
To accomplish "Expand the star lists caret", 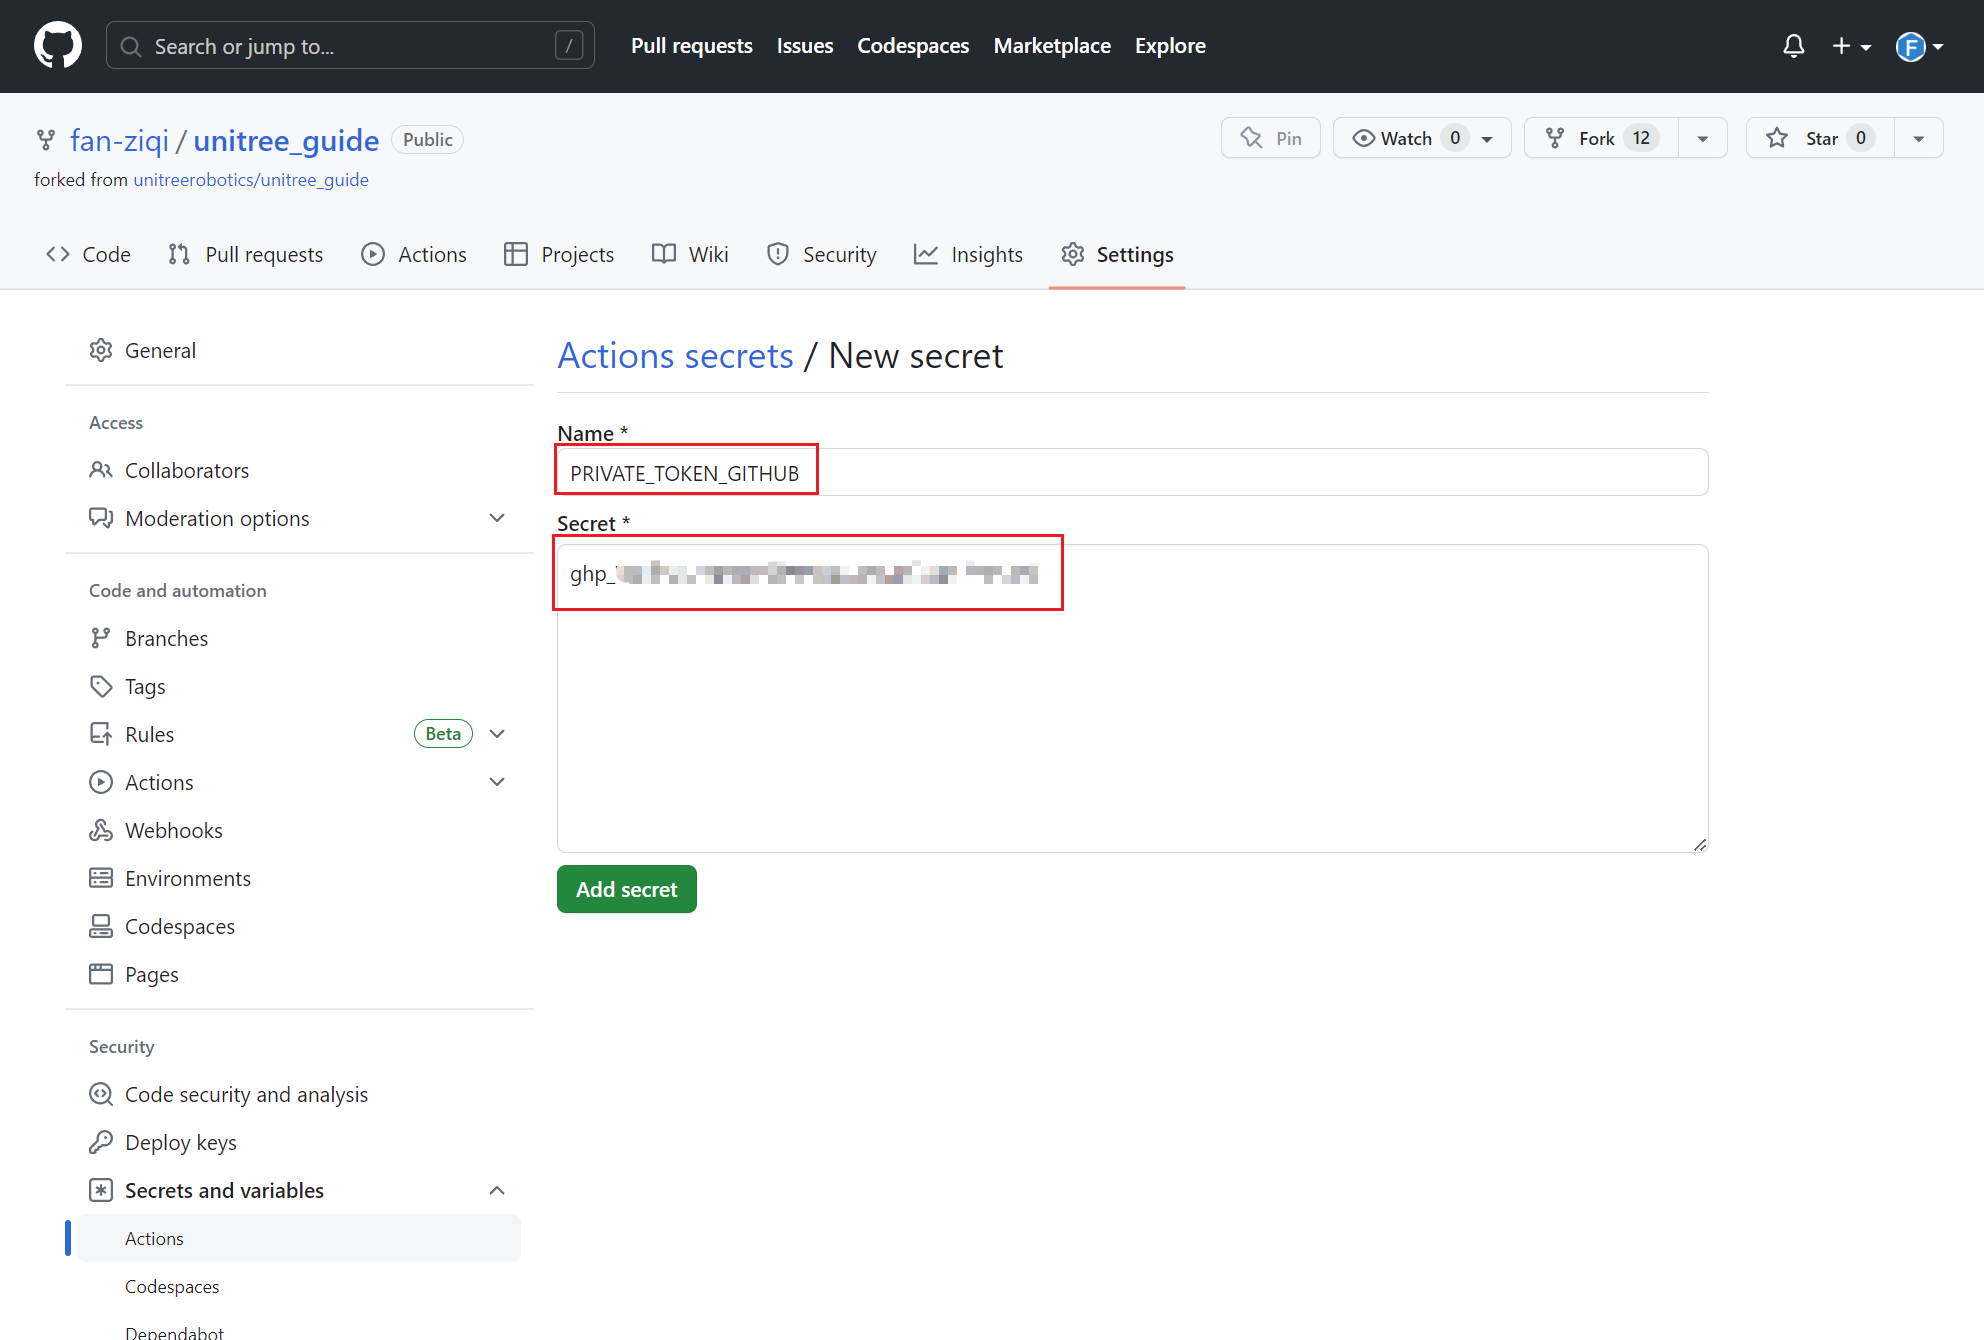I will [1918, 138].
